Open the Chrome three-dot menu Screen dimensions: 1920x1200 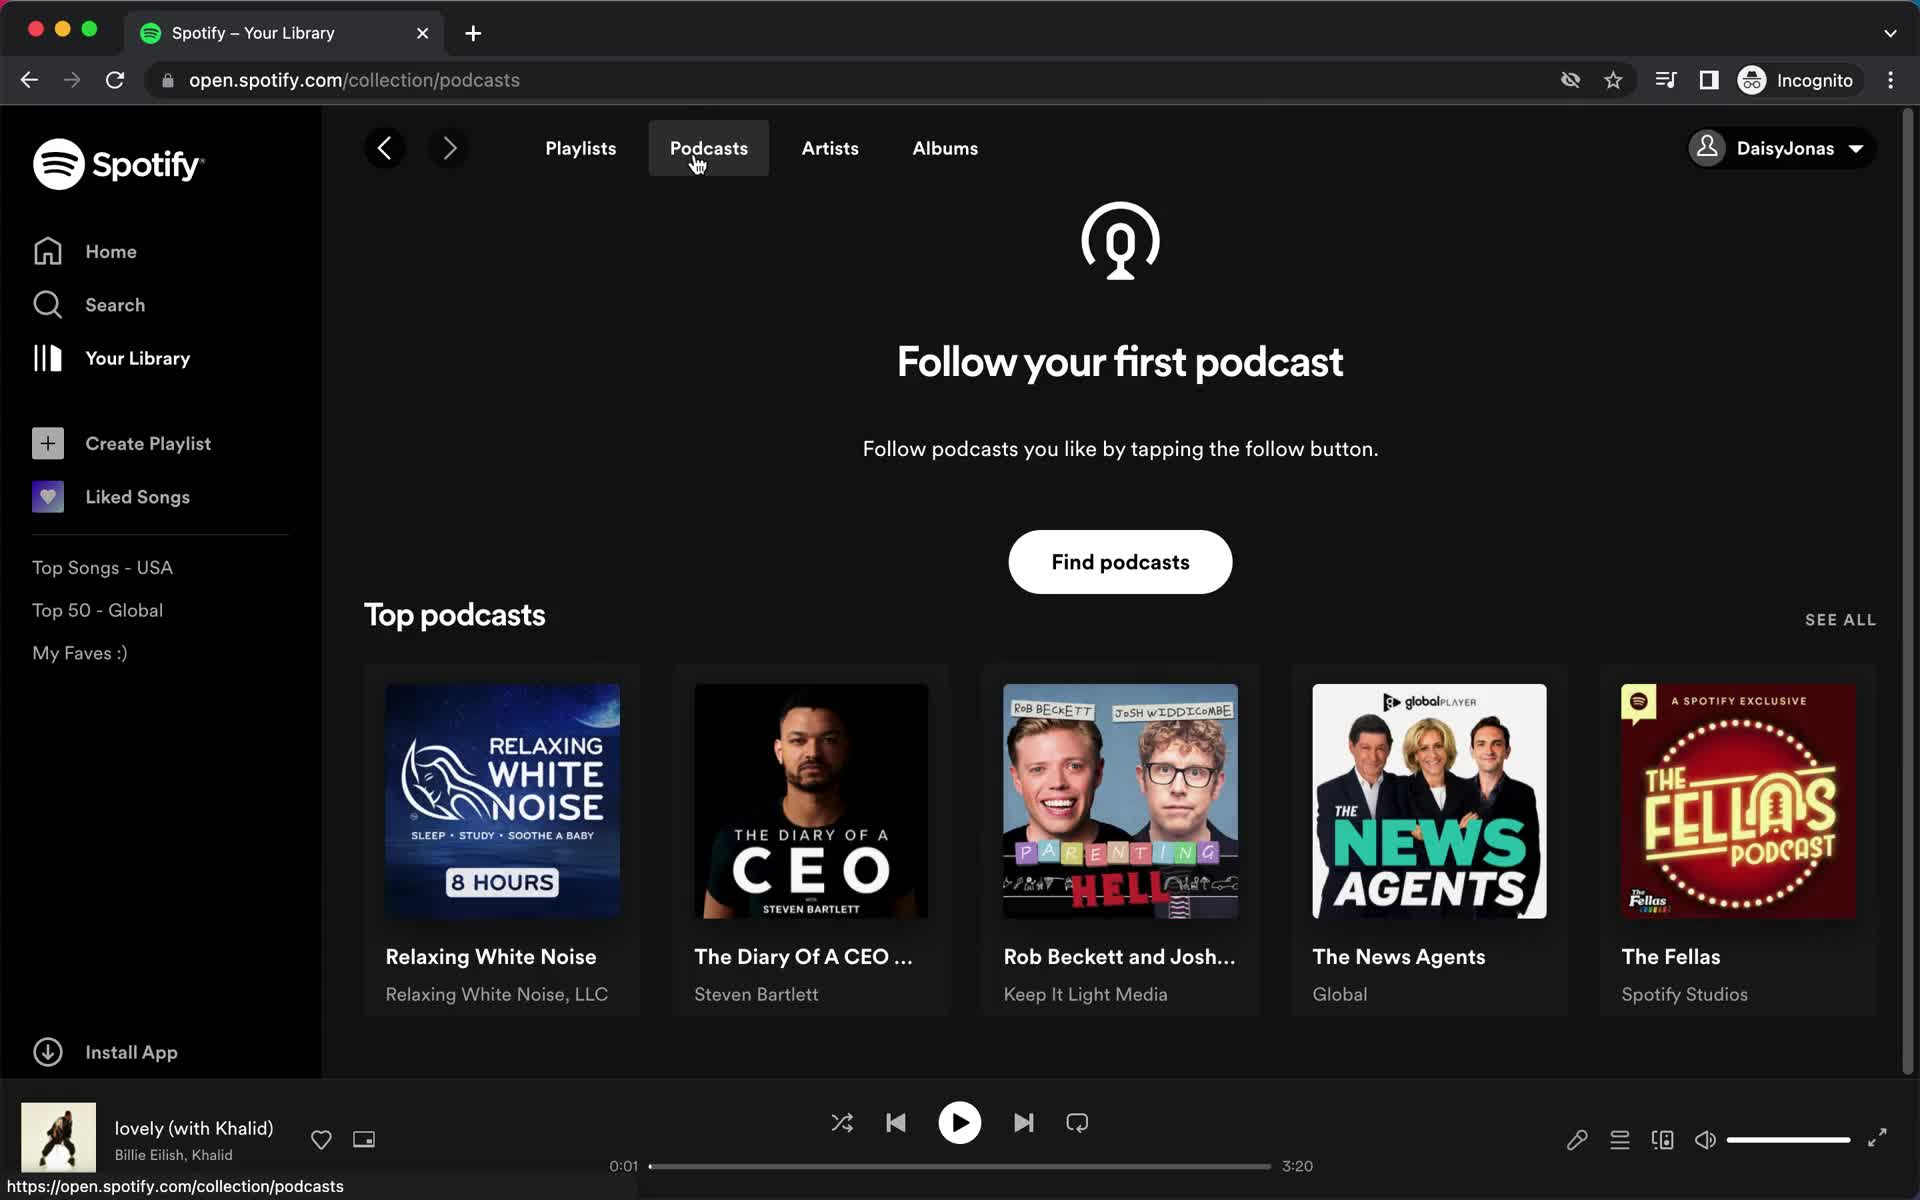[x=1890, y=80]
